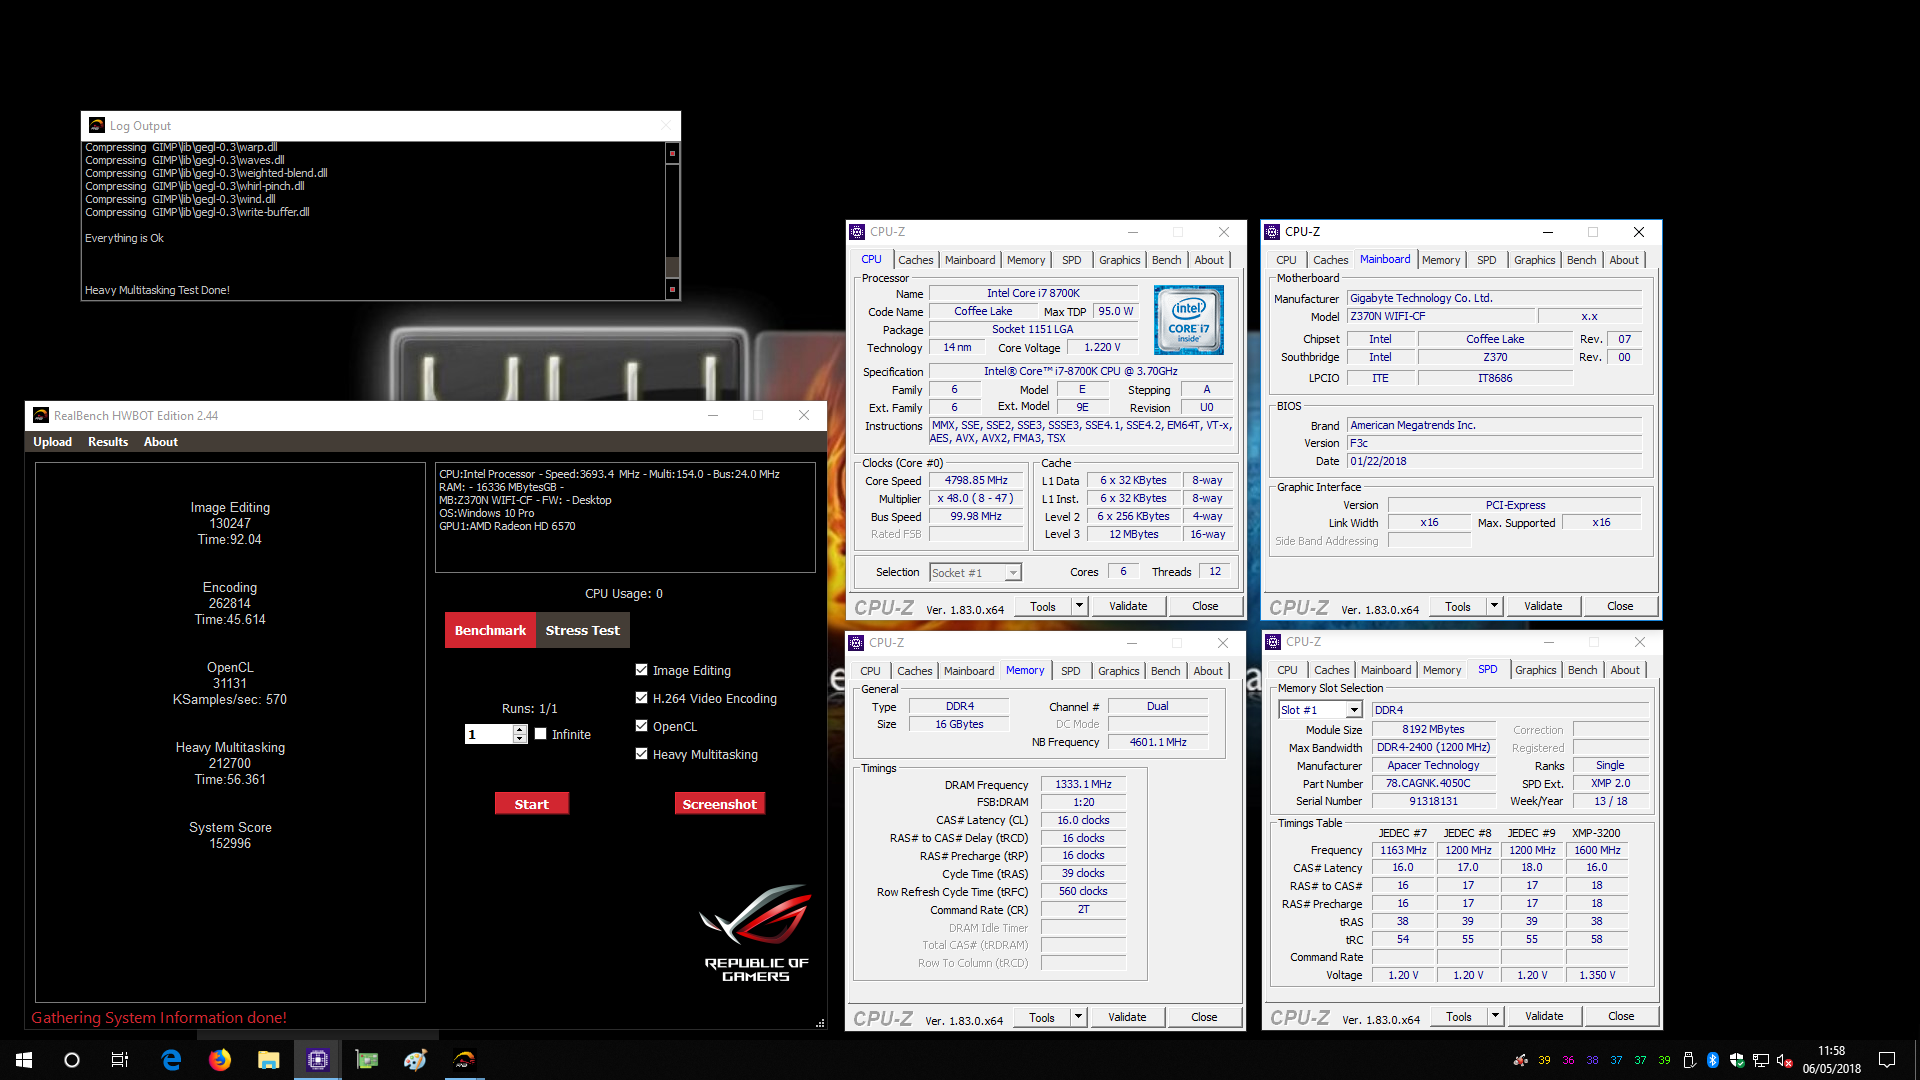Open the Windows Start menu

click(x=24, y=1060)
